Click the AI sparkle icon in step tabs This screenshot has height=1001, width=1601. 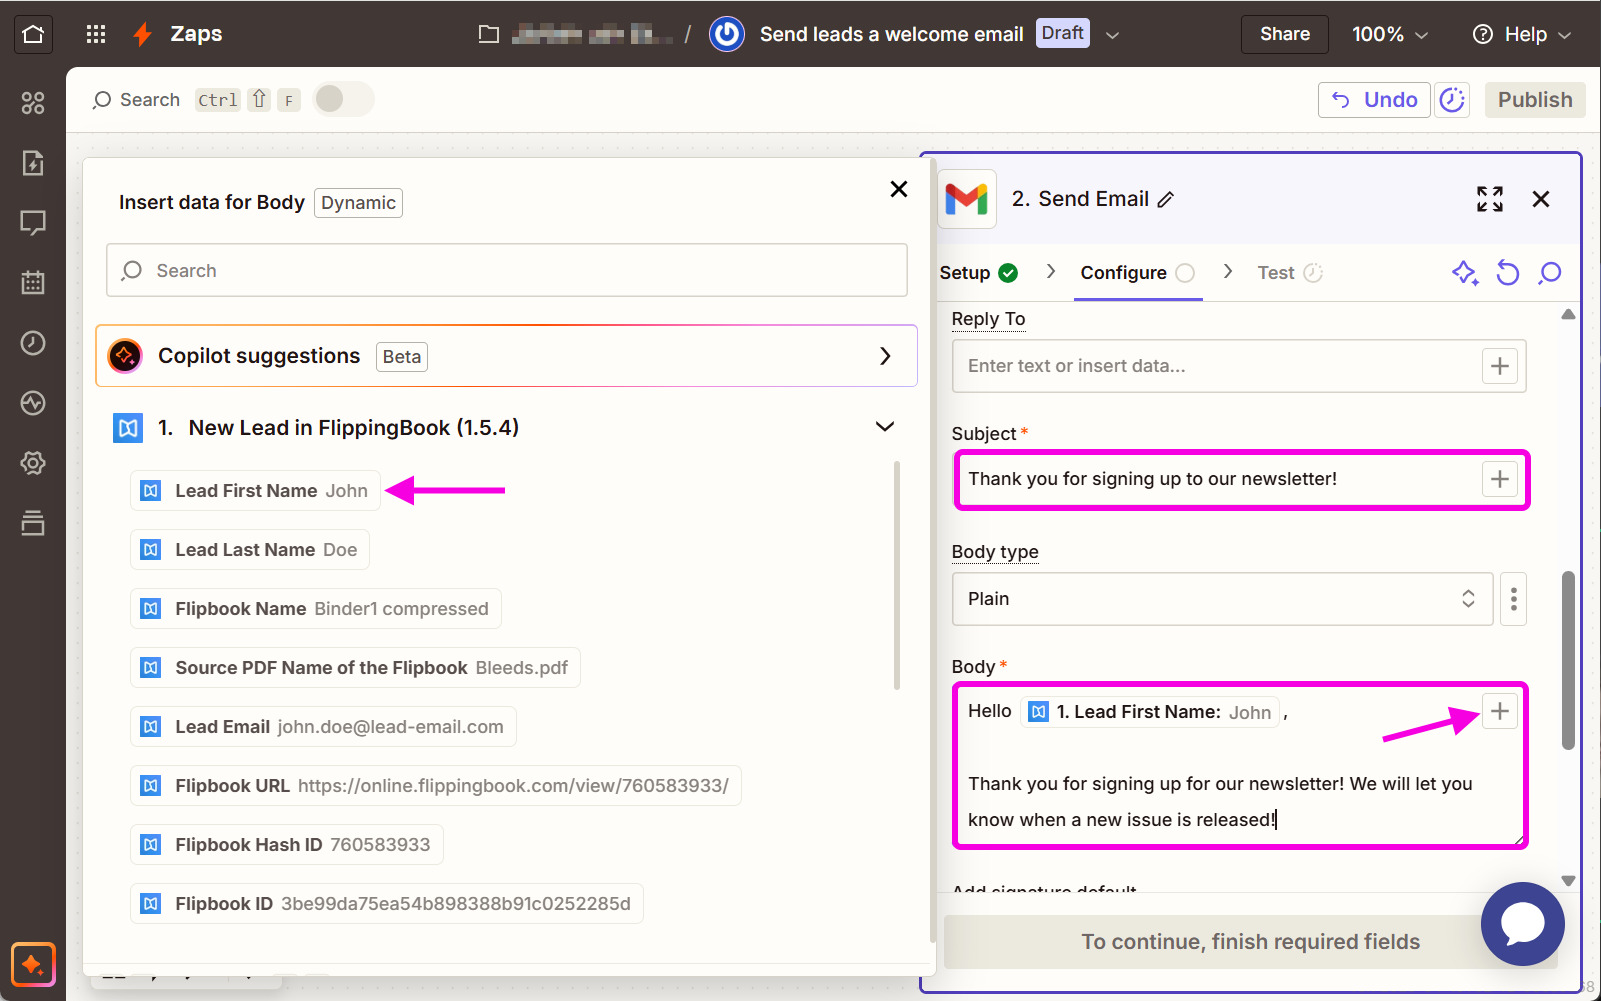1465,273
